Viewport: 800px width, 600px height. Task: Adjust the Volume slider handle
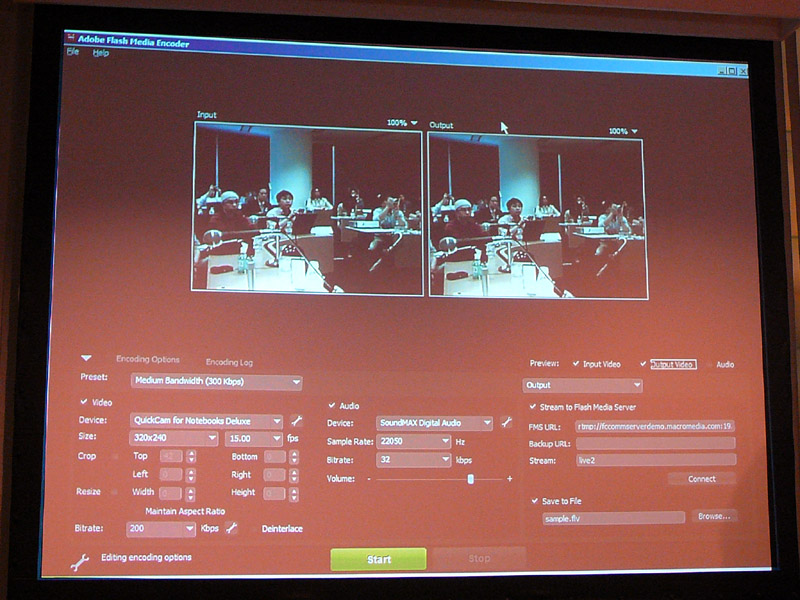pyautogui.click(x=470, y=479)
